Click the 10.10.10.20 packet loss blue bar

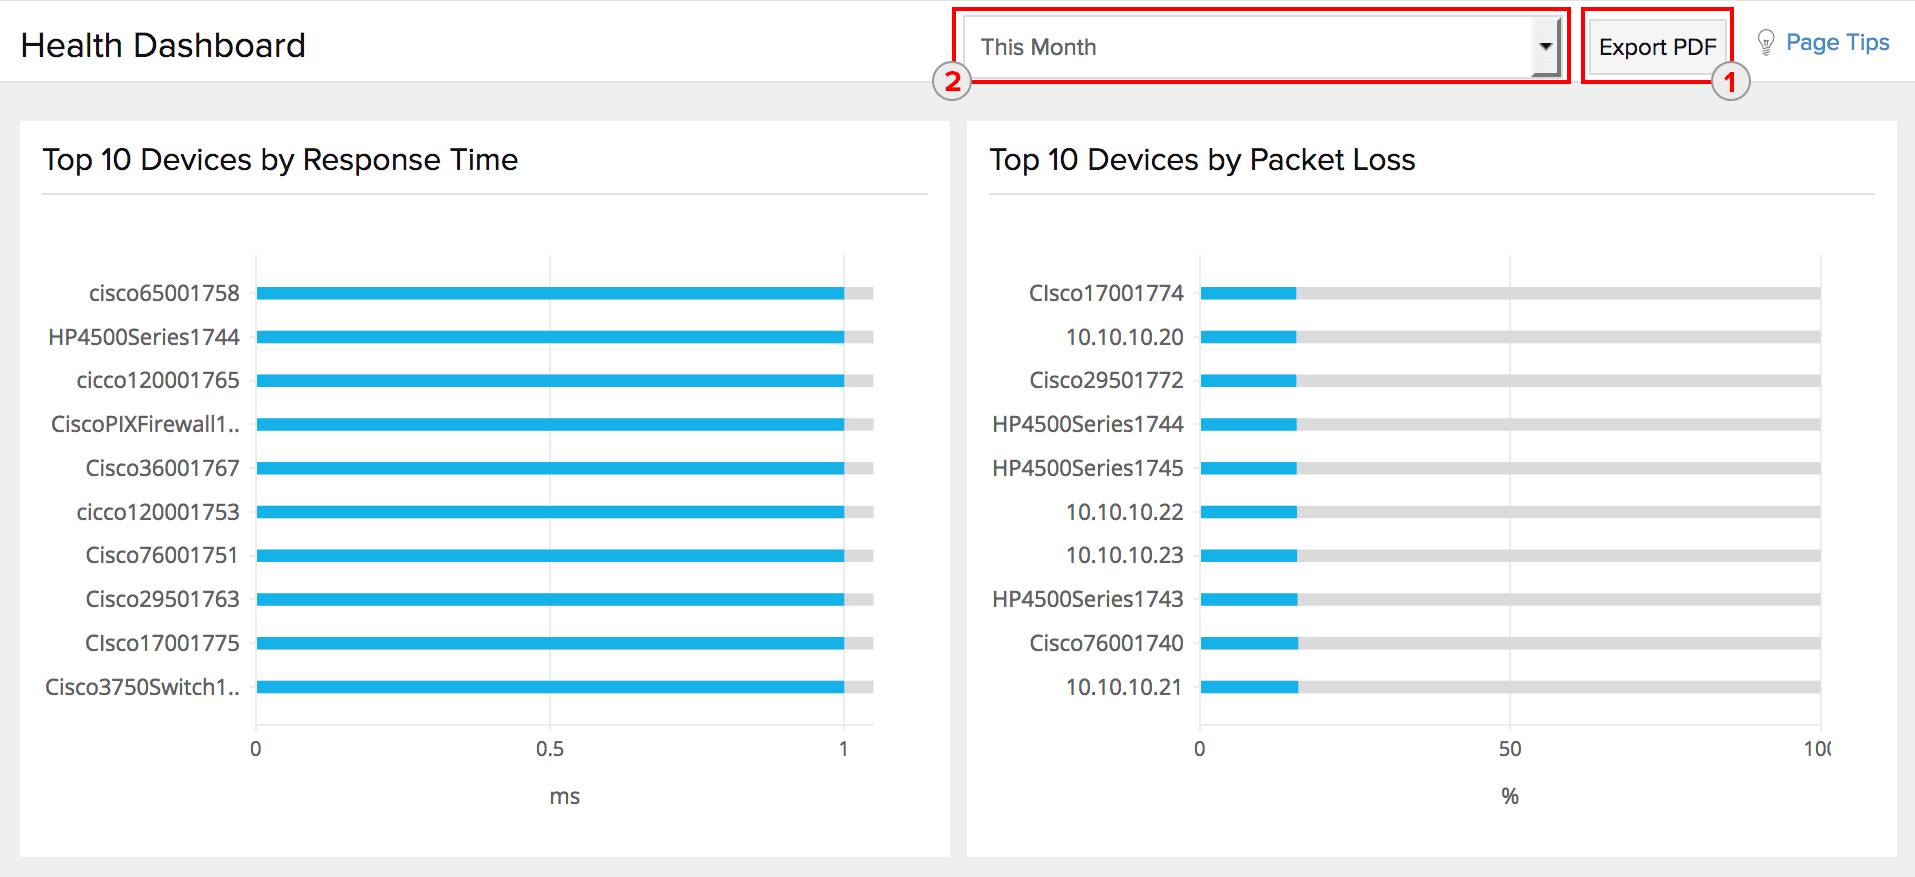click(1248, 337)
